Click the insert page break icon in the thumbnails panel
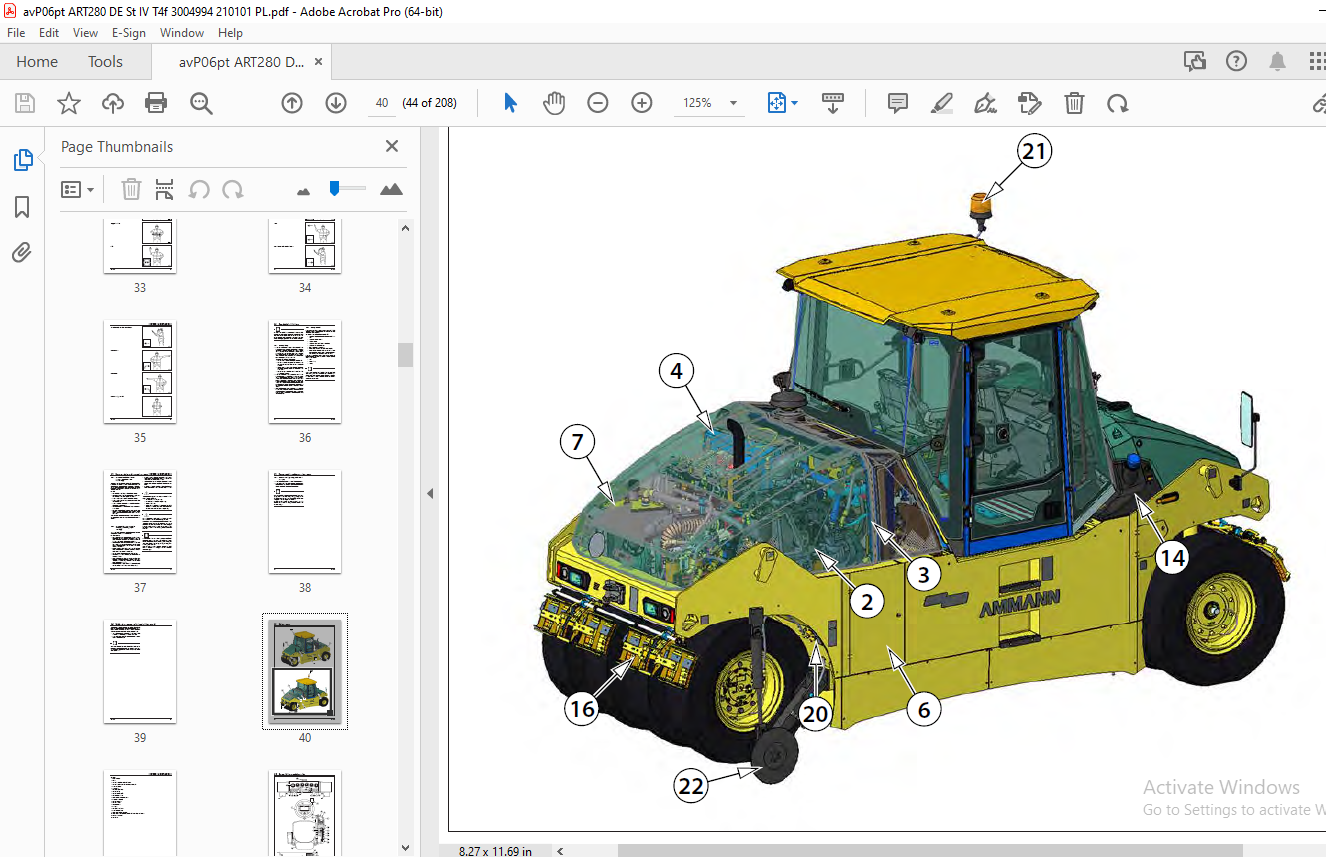Viewport: 1326px width, 857px height. 165,189
